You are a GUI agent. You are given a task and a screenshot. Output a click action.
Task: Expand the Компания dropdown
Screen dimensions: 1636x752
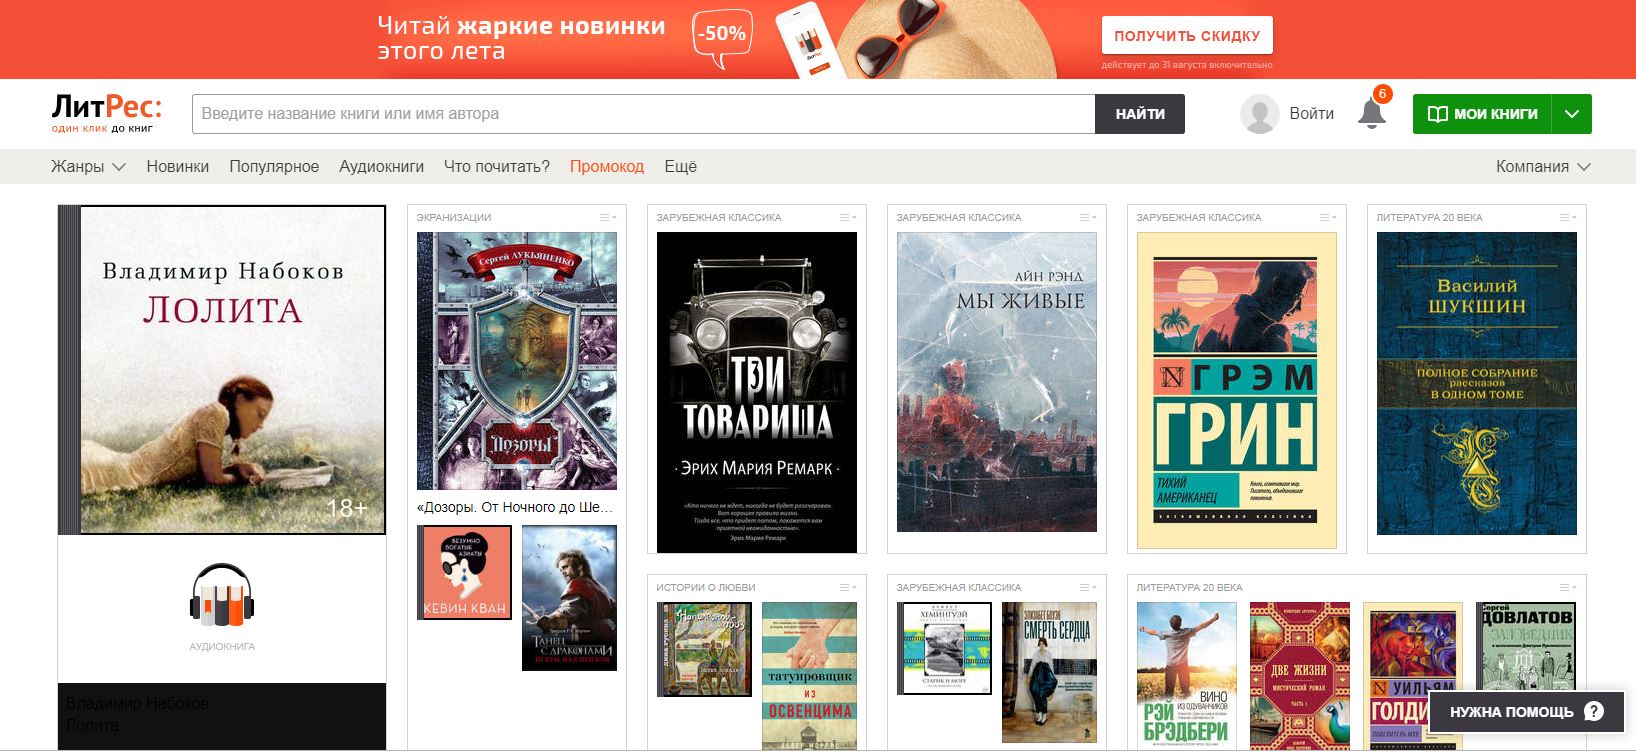pos(1543,166)
